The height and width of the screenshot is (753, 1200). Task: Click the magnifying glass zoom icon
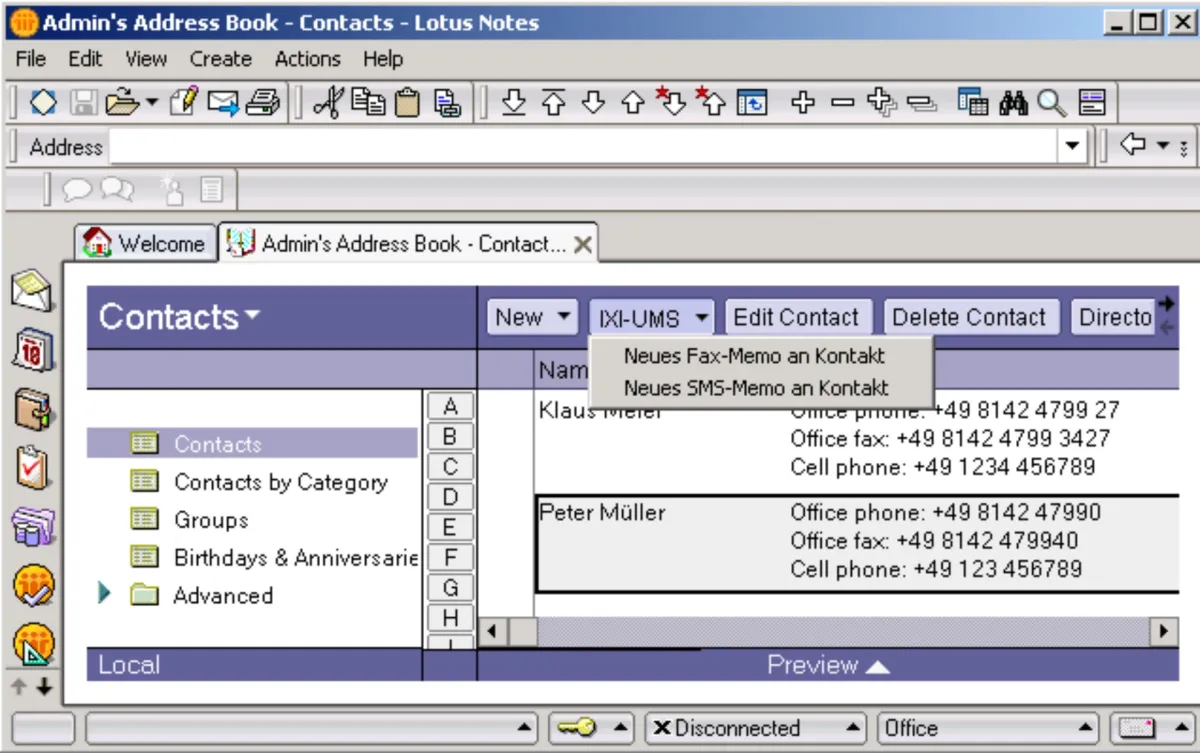(1049, 101)
